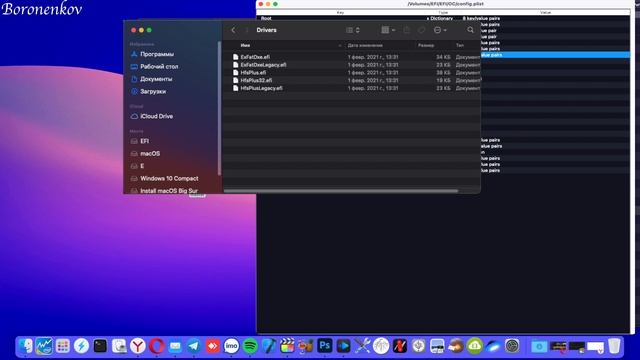This screenshot has height=360, width=640.
Task: Open the Finder search magnifier
Action: [470, 30]
